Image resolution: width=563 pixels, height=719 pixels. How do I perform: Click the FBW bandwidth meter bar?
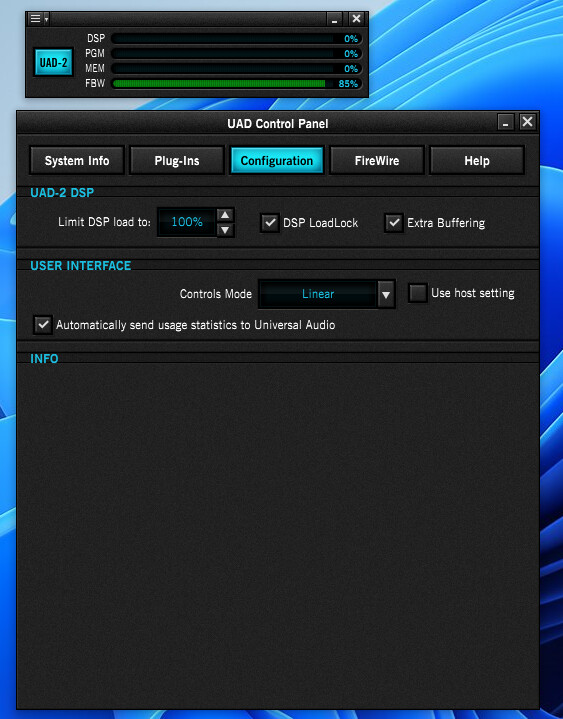point(237,83)
